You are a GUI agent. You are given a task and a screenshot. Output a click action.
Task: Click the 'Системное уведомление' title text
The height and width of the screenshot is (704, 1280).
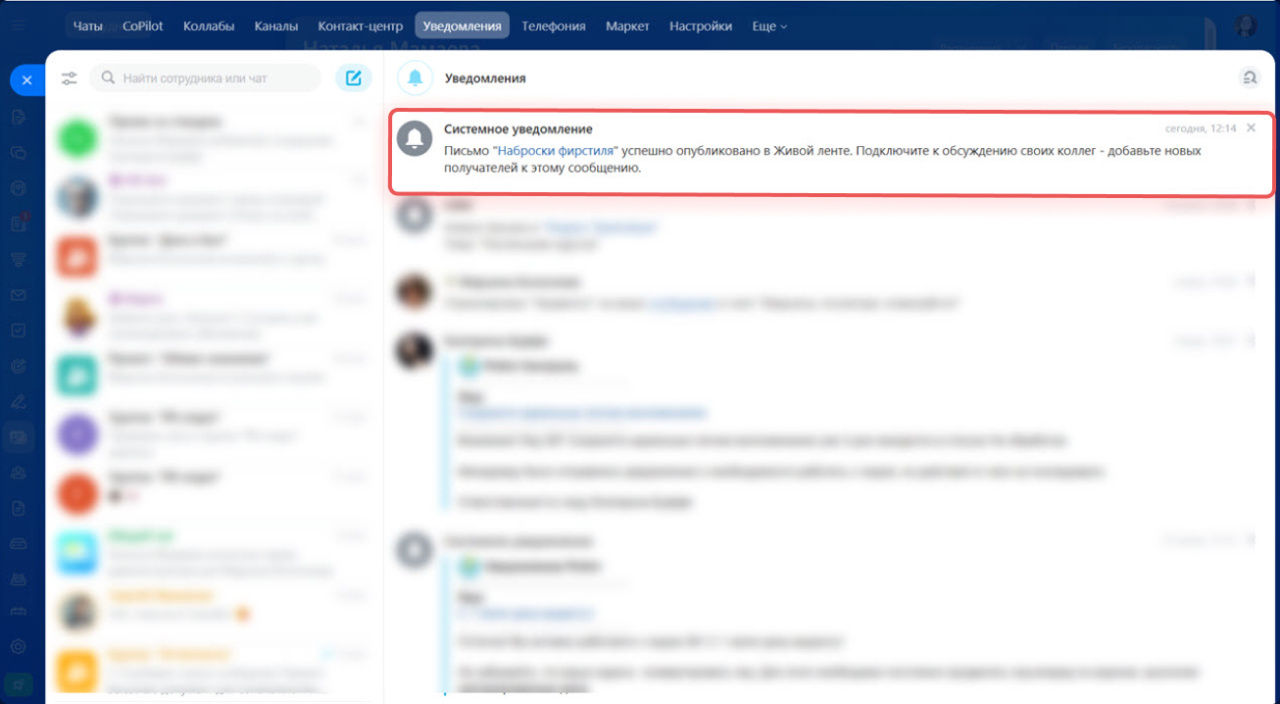[518, 129]
